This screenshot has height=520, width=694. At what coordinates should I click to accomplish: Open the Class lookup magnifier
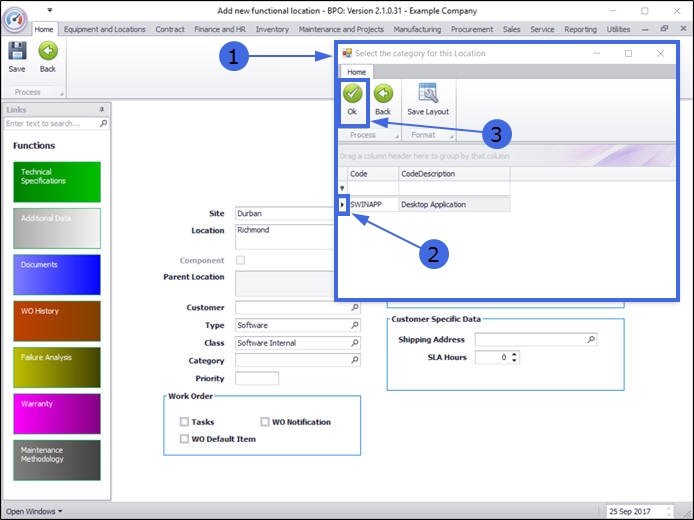point(355,343)
